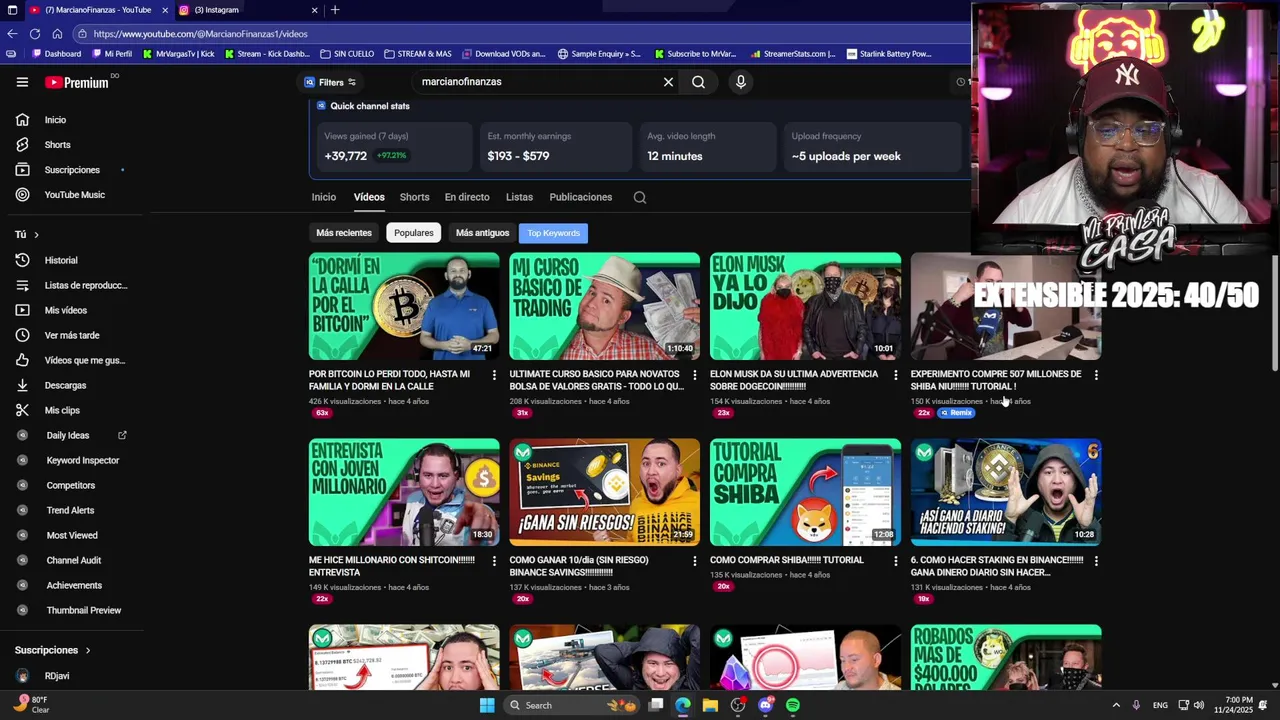Open the Filters dropdown
This screenshot has width=1280, height=720.
pyautogui.click(x=330, y=82)
